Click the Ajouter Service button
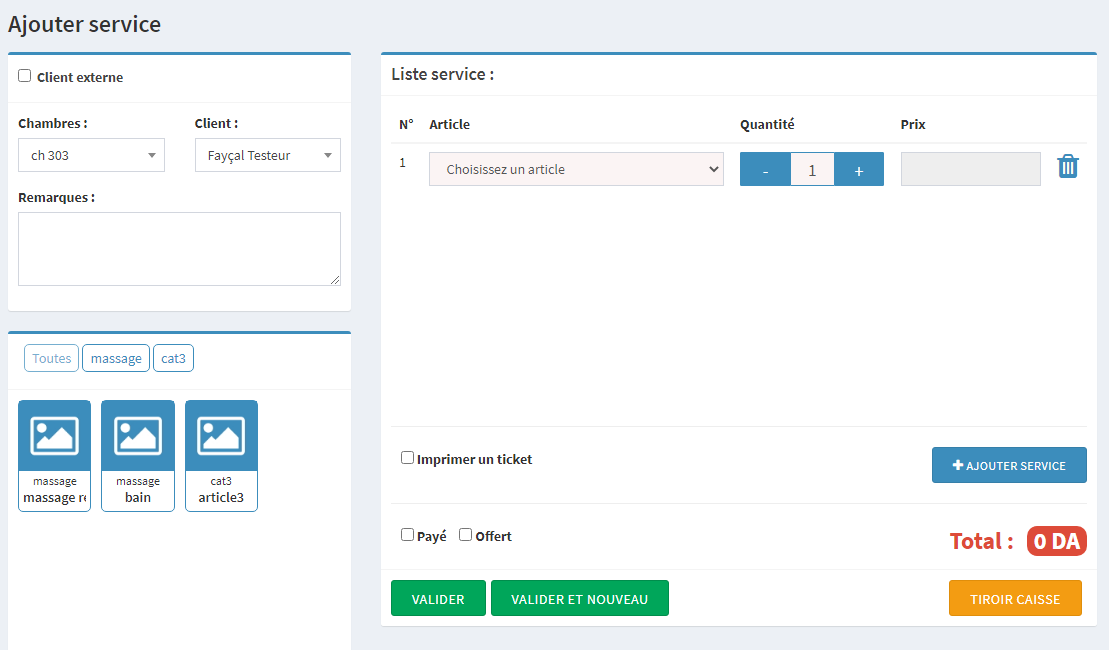This screenshot has width=1109, height=650. [1009, 466]
